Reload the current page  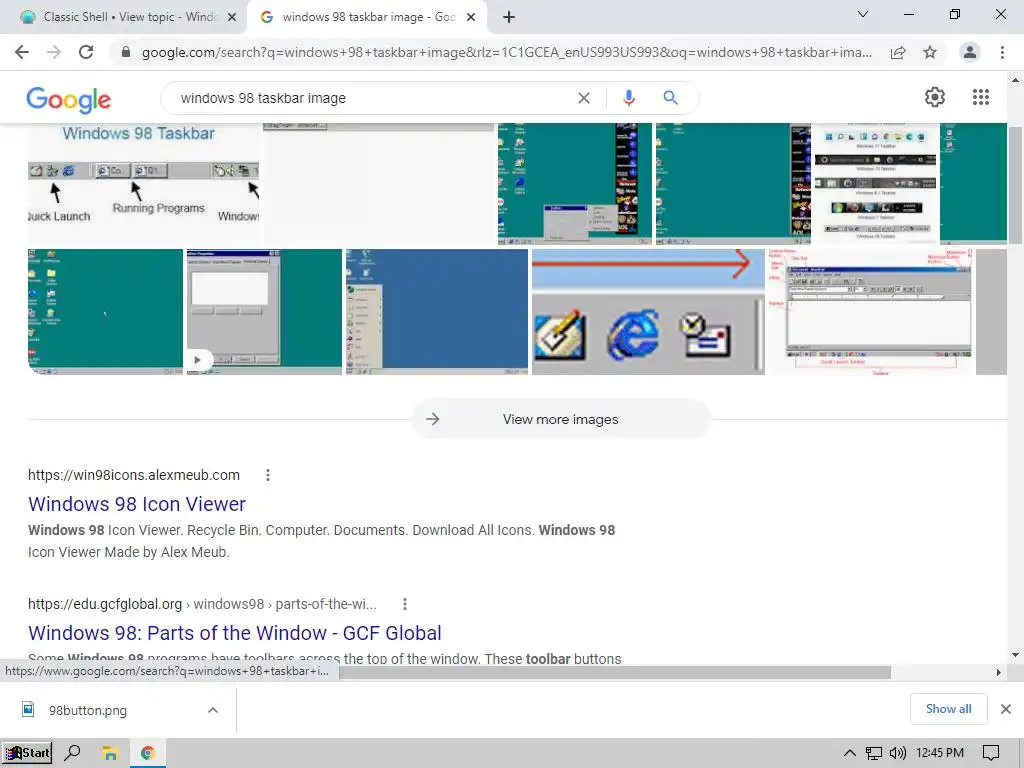click(x=86, y=52)
